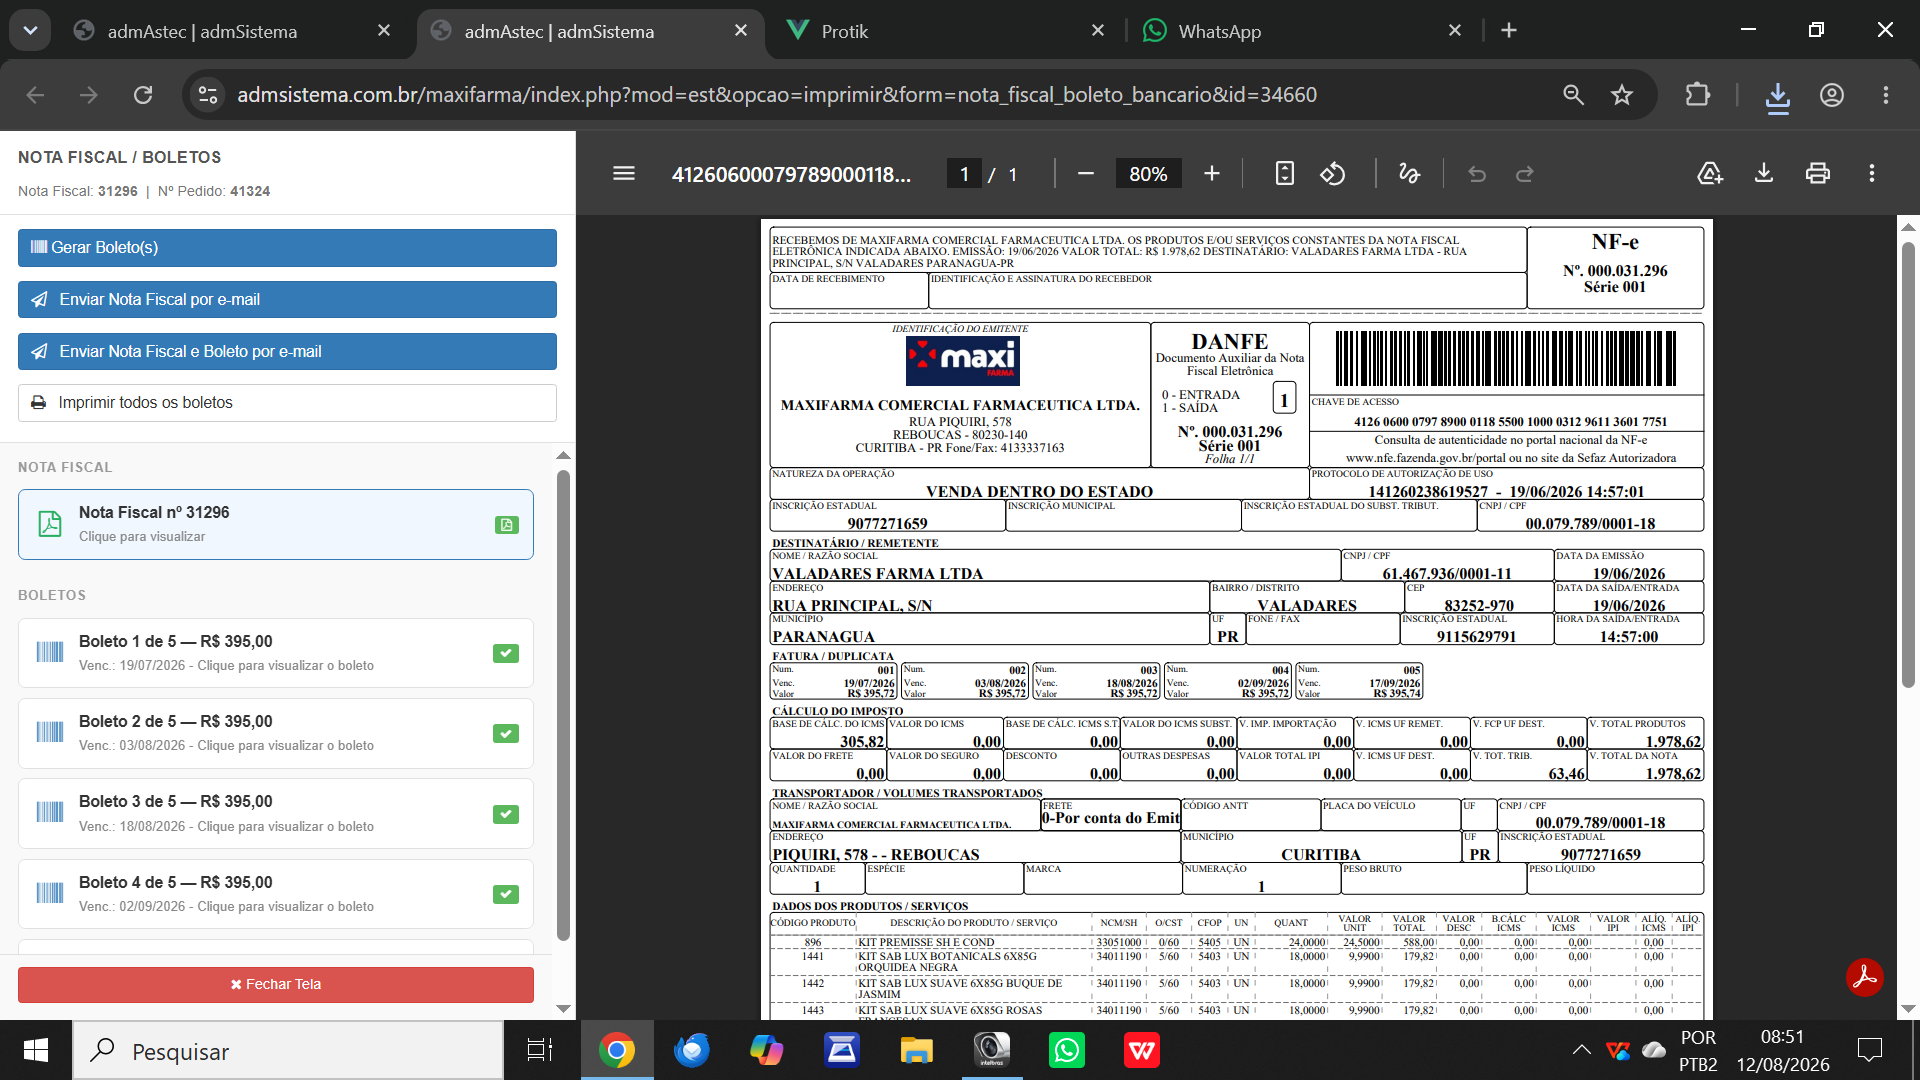Image resolution: width=1920 pixels, height=1080 pixels.
Task: Redo the PDF annotation
Action: point(1525,174)
